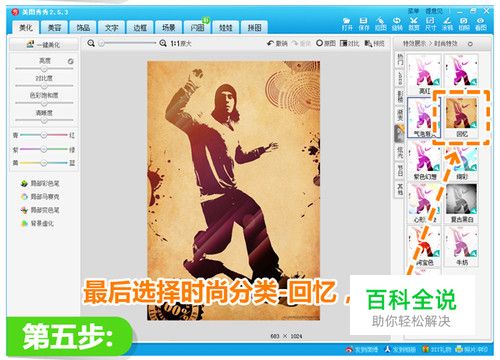Open the 菜单 (menu) button in the title bar

tap(413, 11)
